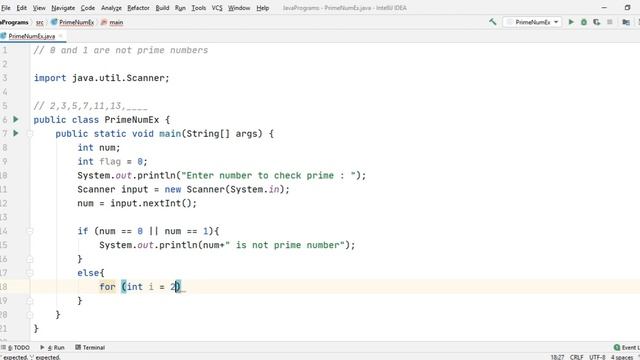Open the View menu
Viewport: 640px width, 360px height.
click(39, 8)
